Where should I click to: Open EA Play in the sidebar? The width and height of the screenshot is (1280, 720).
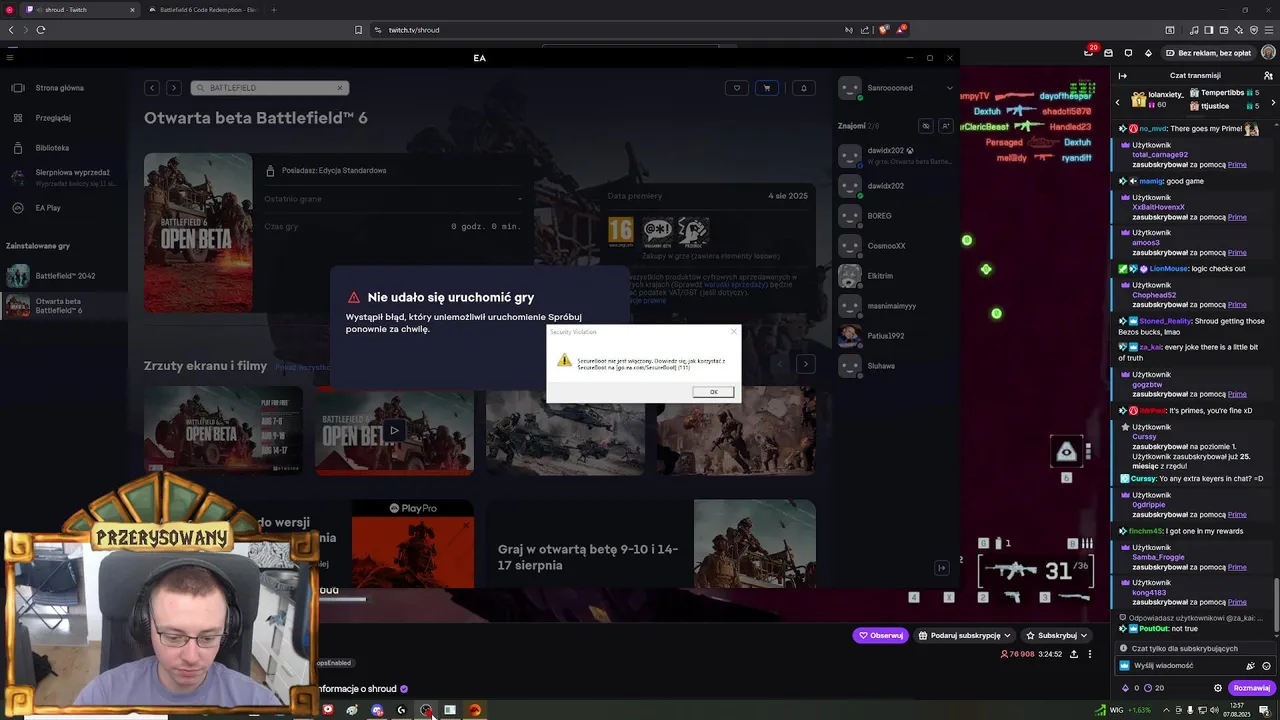click(x=64, y=208)
